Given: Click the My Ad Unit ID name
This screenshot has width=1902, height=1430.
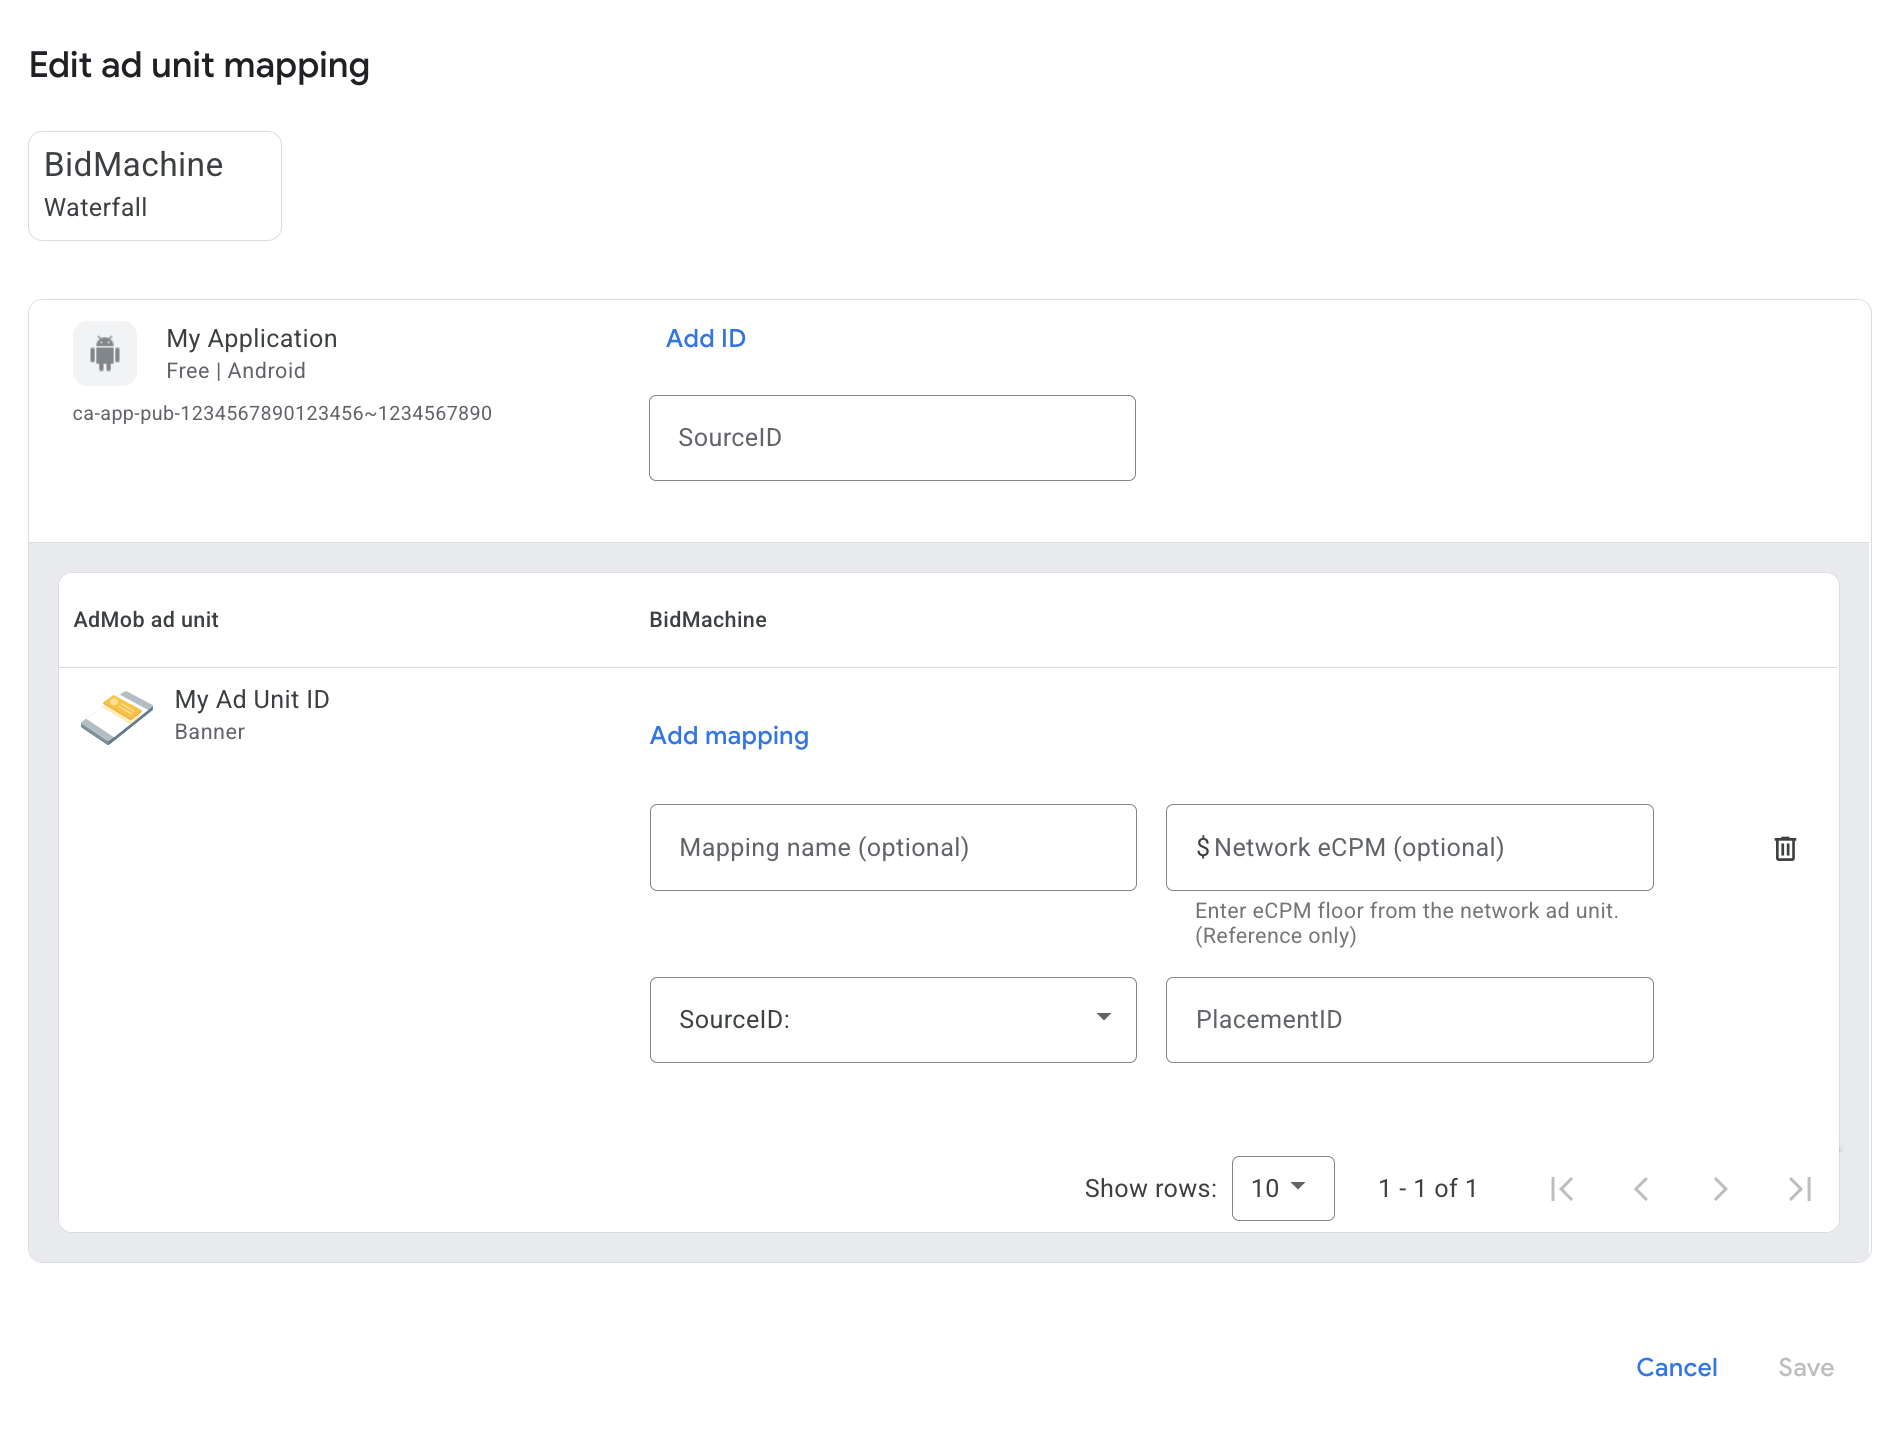Looking at the screenshot, I should pos(252,699).
